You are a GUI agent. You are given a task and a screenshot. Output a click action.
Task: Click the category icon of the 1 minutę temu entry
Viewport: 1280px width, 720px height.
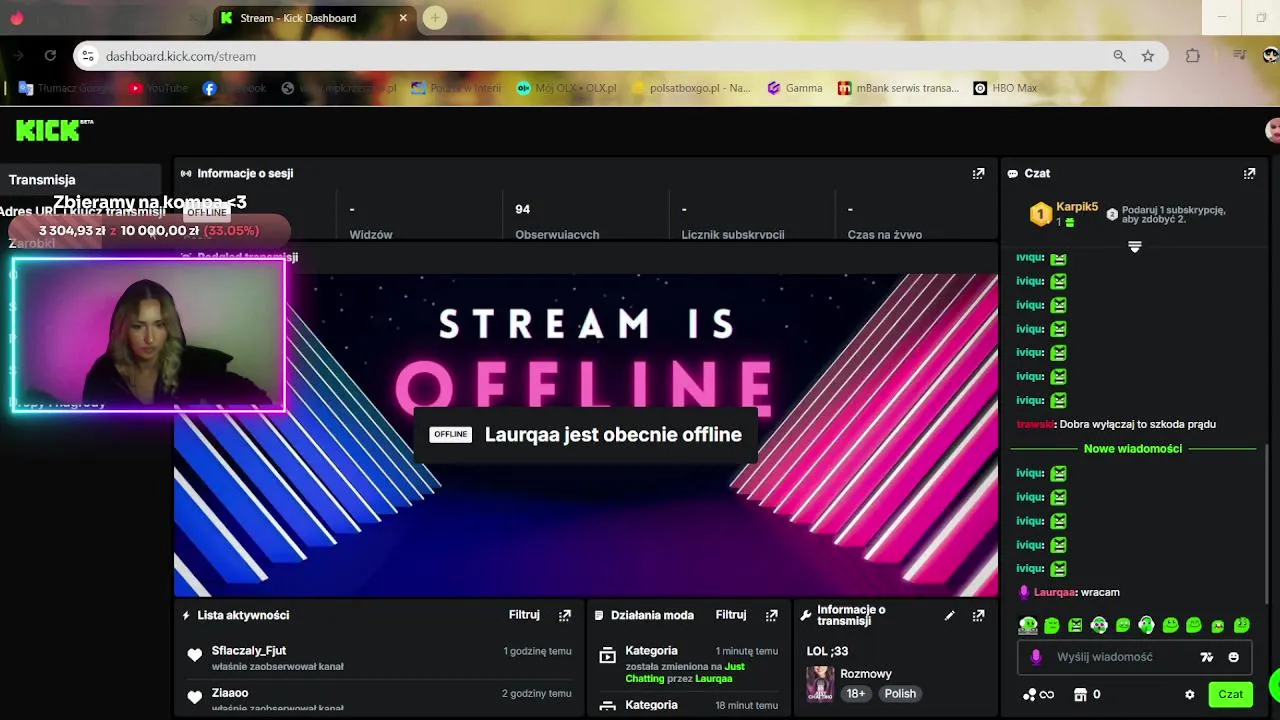click(607, 656)
